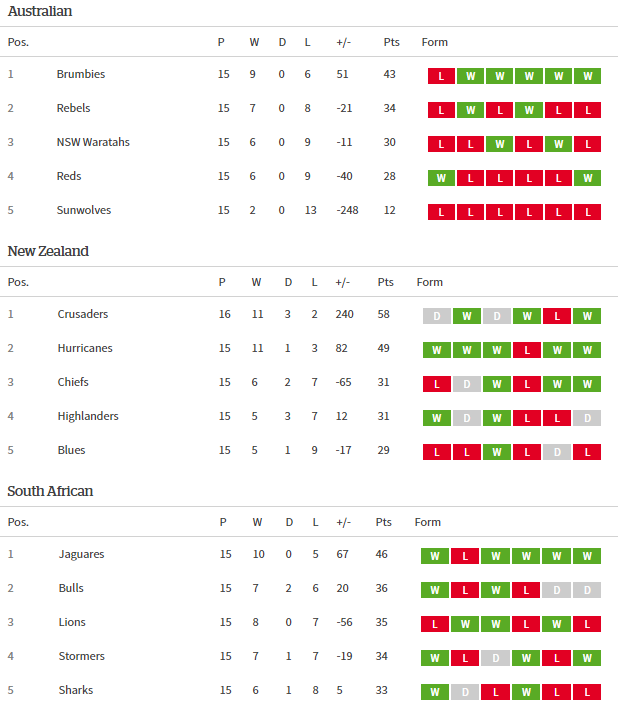Click the grey draw badge in Sharks form
This screenshot has height=707, width=626.
[464, 692]
